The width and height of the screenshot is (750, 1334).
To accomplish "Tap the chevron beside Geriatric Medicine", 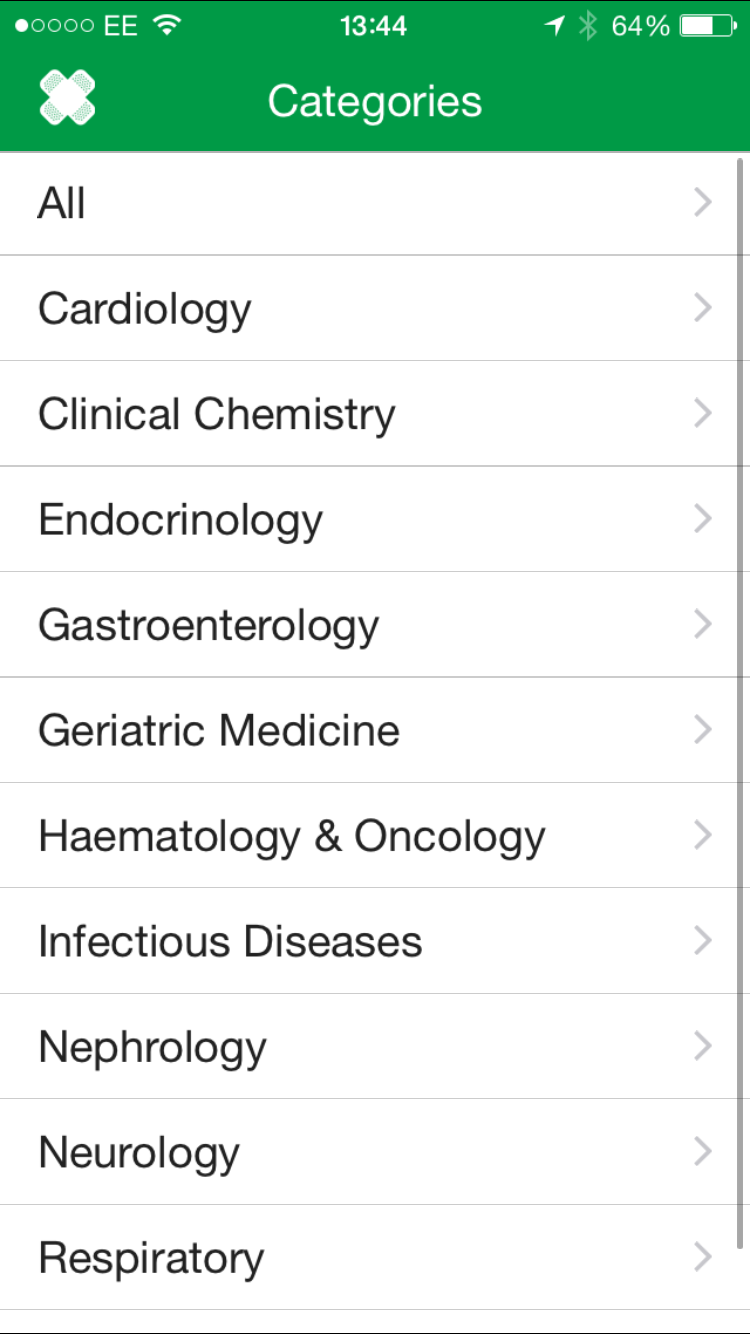I will (x=703, y=730).
